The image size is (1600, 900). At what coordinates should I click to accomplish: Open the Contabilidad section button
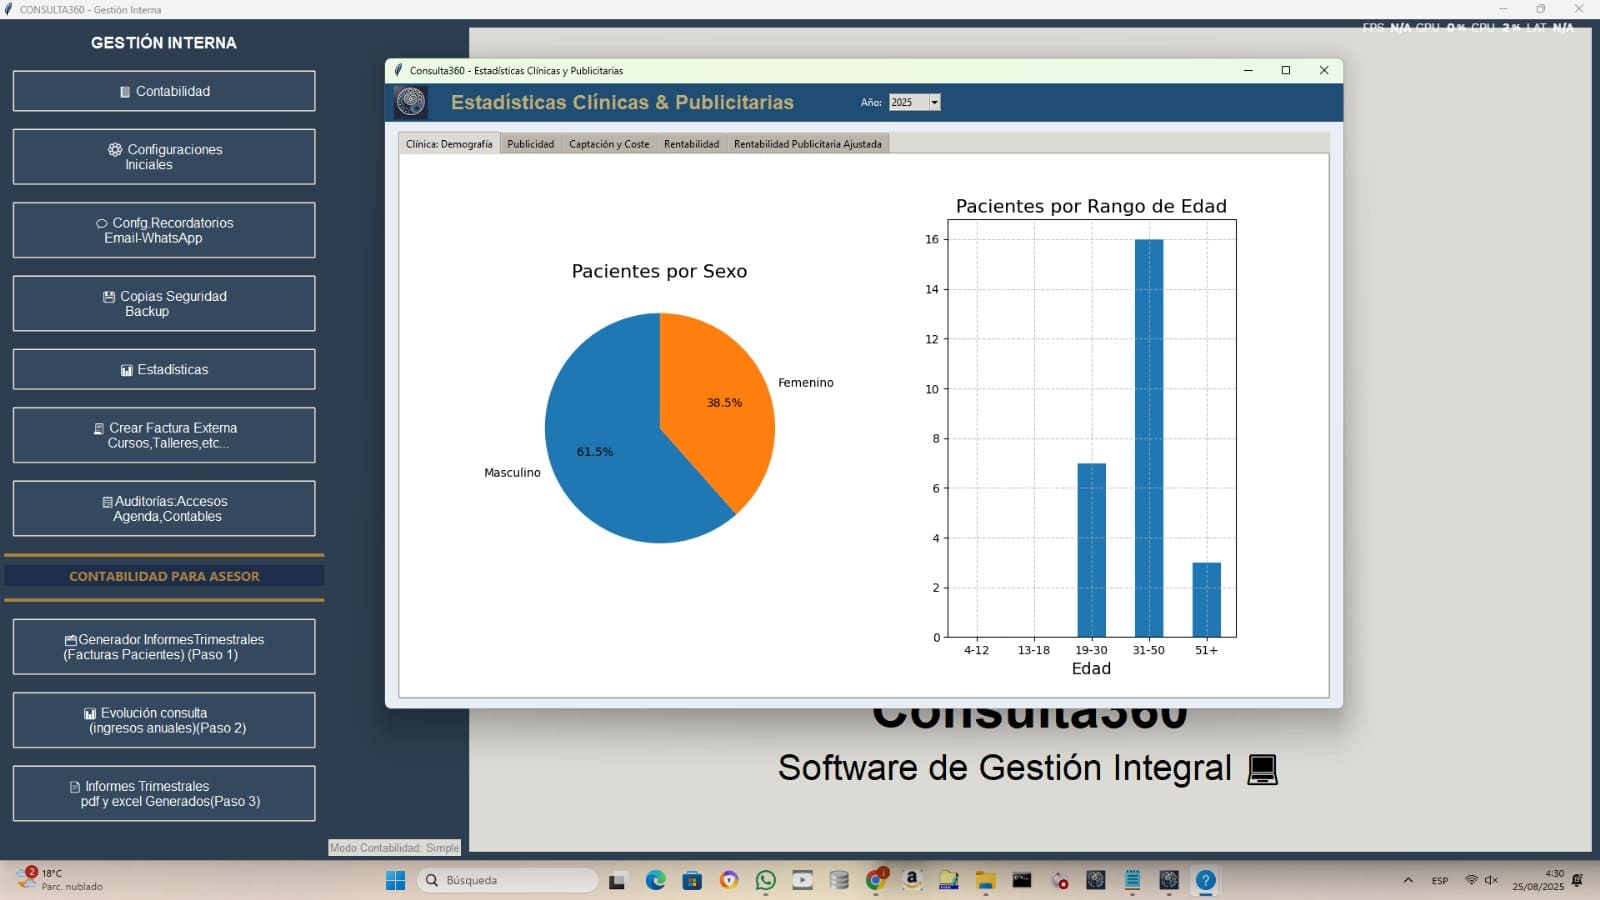point(164,91)
